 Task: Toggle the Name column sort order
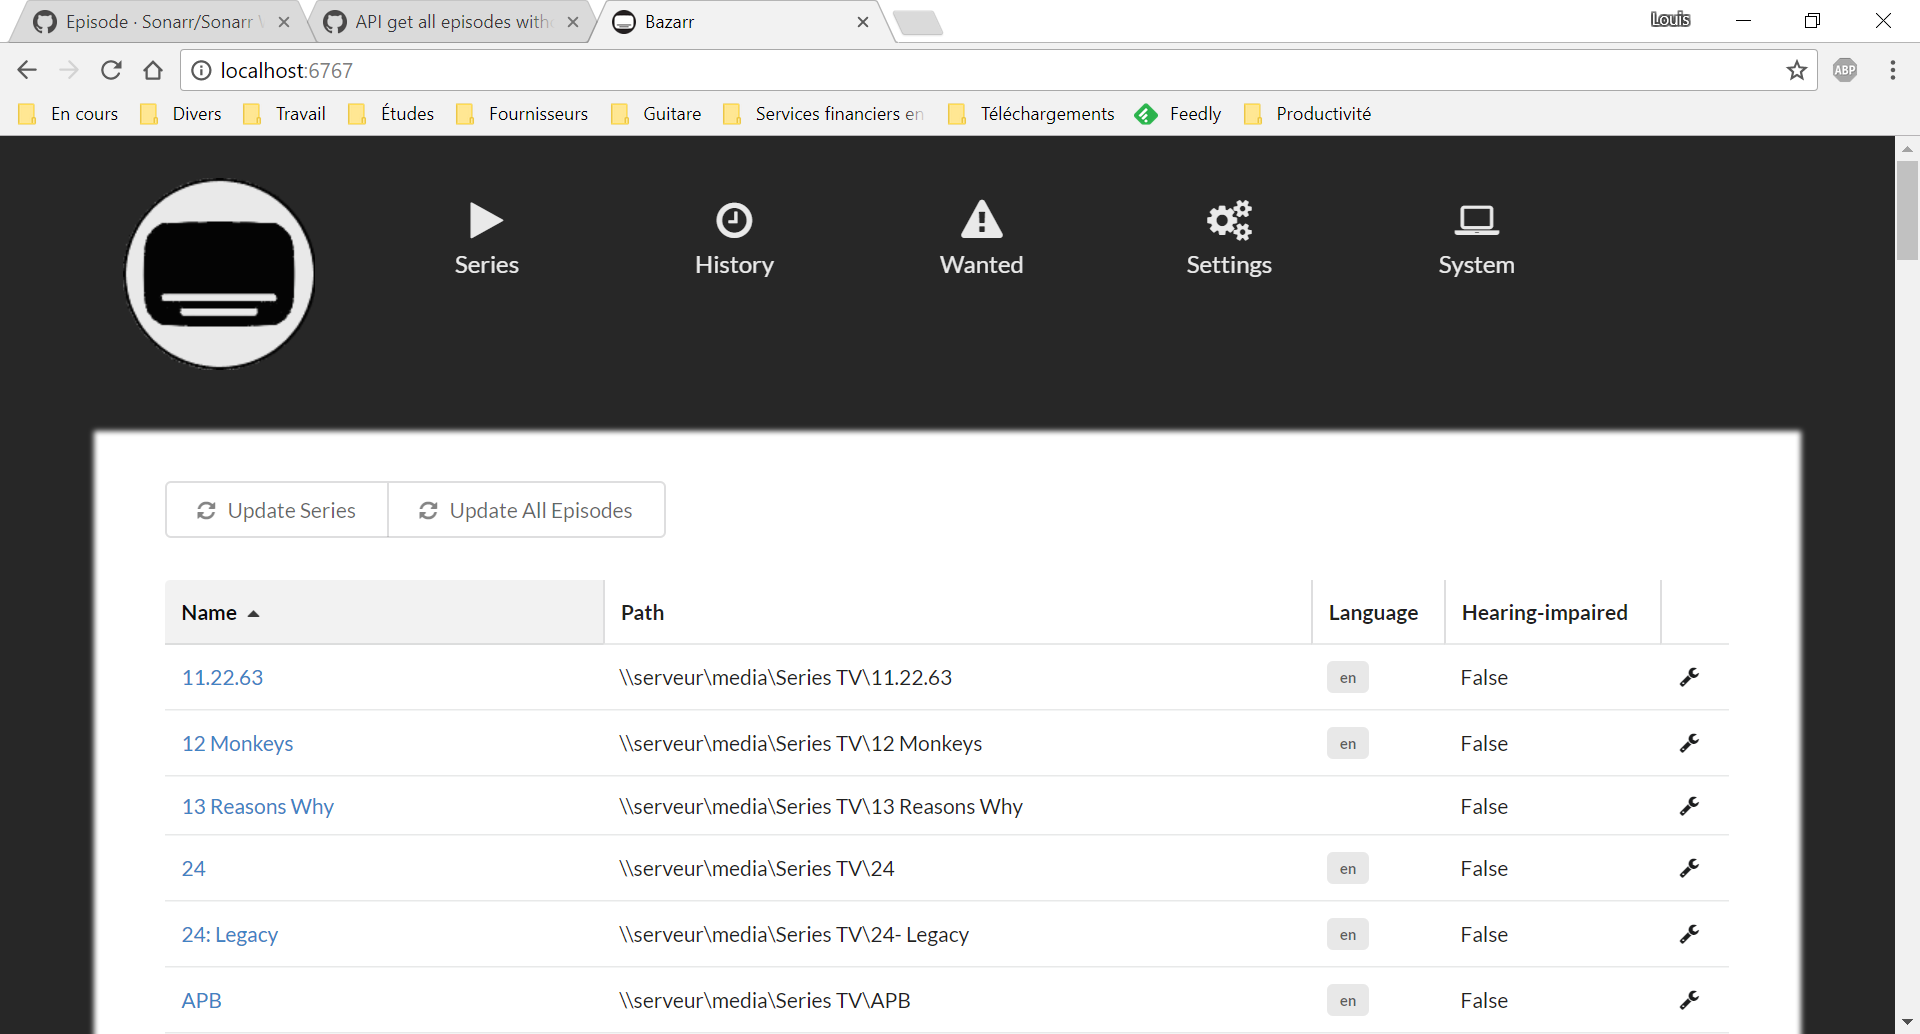[x=219, y=612]
